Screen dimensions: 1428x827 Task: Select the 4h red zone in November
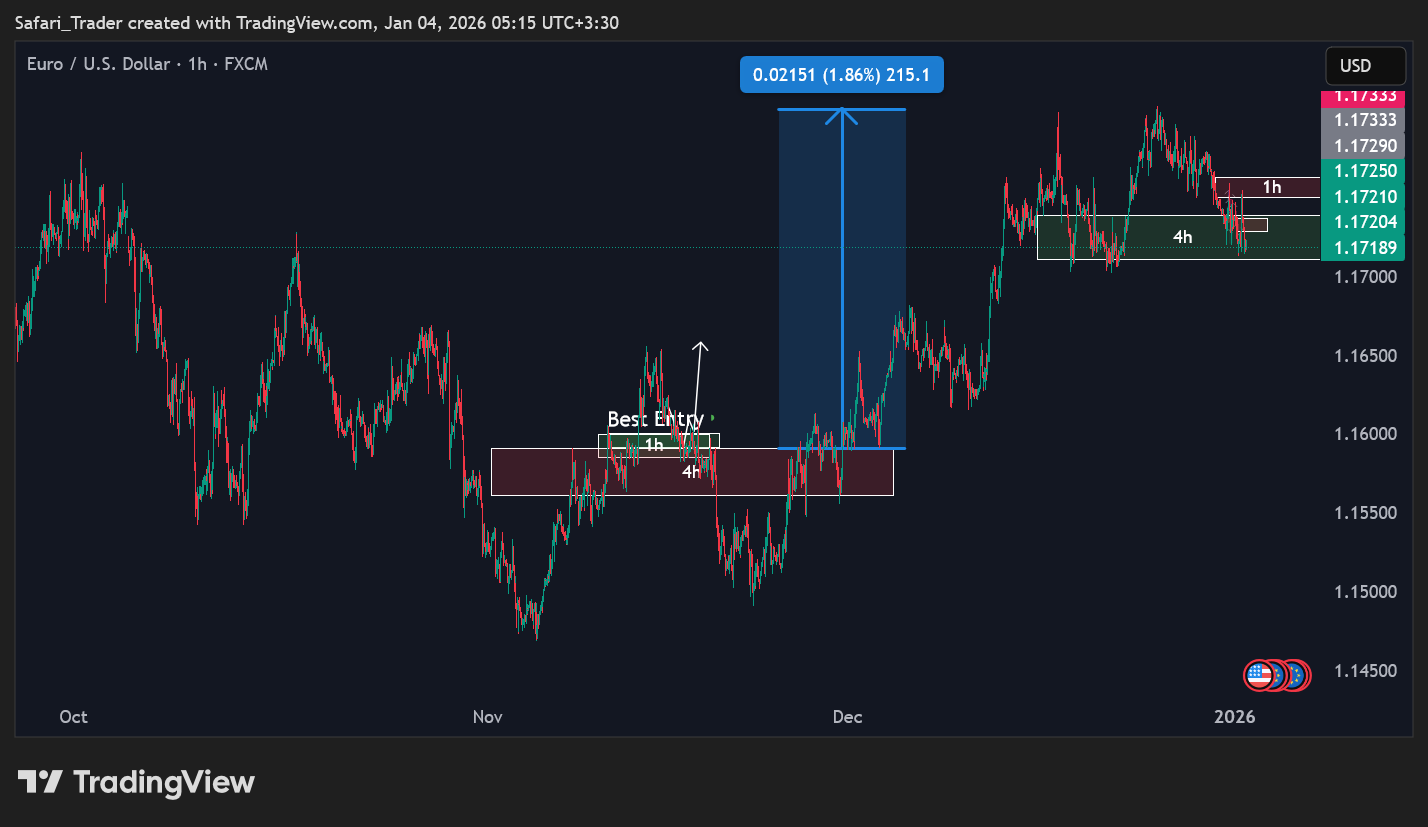point(780,480)
